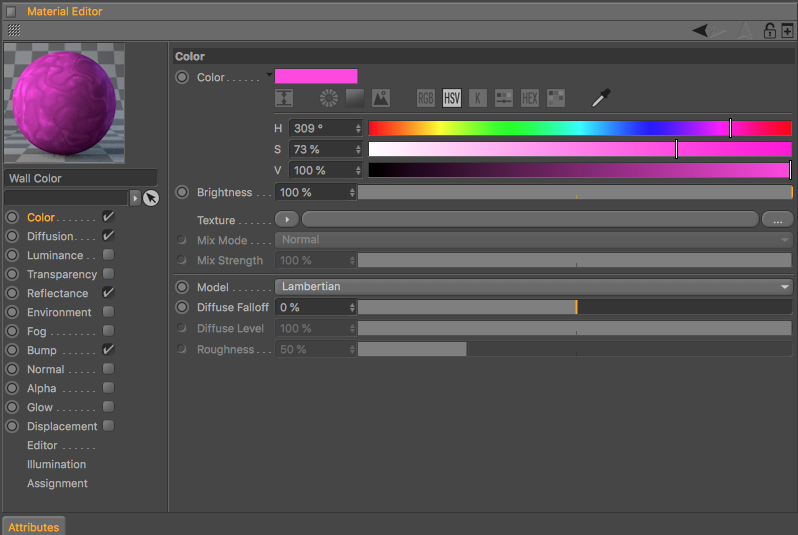Click the Material Editor window menu square
The image size is (798, 535).
pyautogui.click(x=11, y=11)
